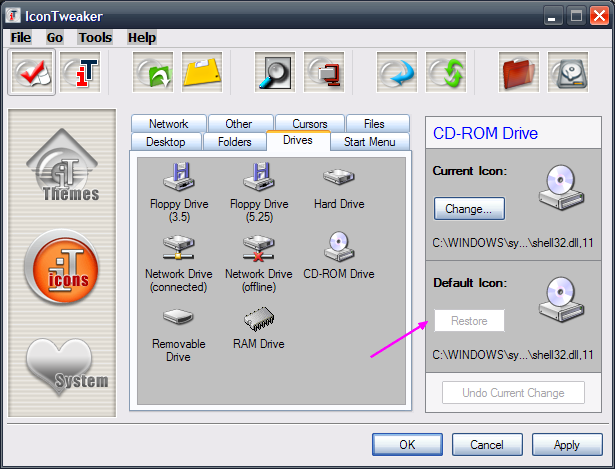
Task: Select the orange Icons sidebar button
Action: 62,267
